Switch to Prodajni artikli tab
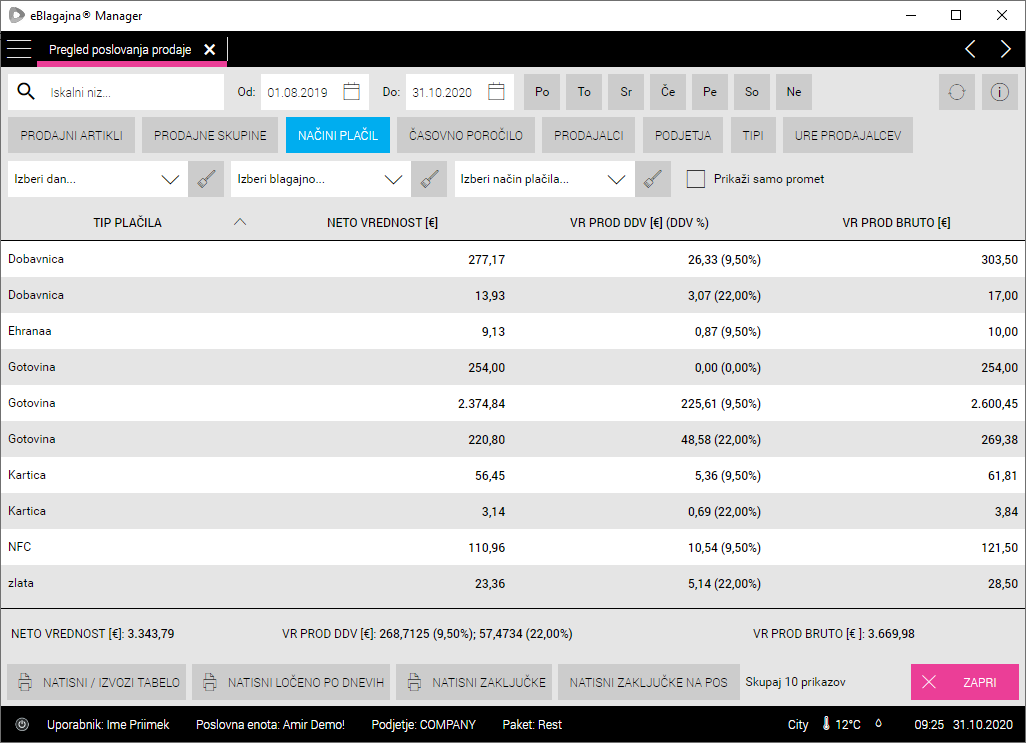This screenshot has width=1026, height=743. coord(71,135)
